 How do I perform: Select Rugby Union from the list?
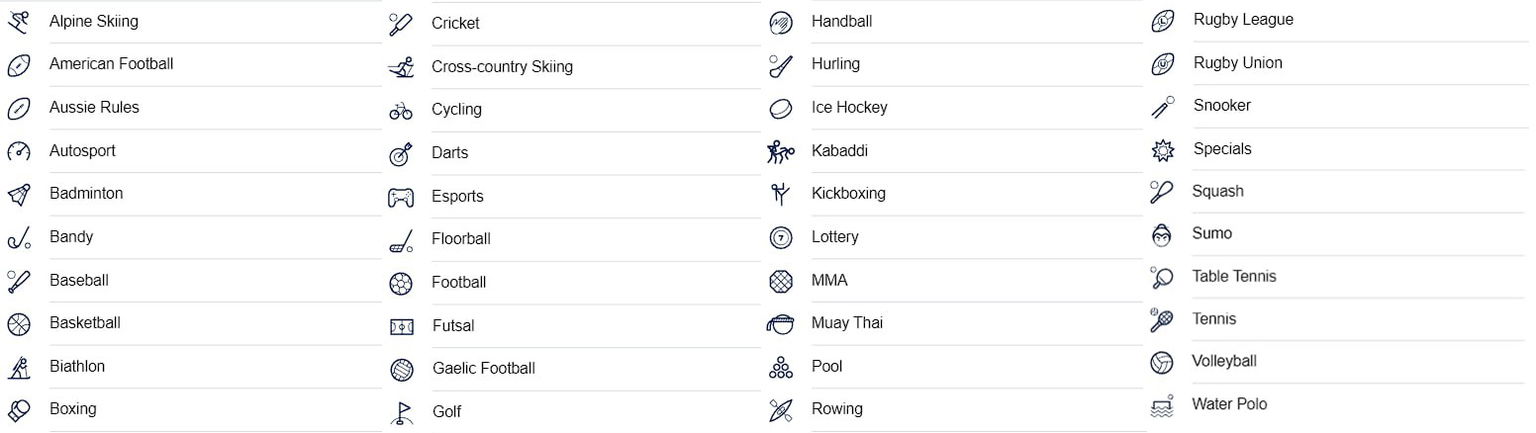coord(1237,63)
